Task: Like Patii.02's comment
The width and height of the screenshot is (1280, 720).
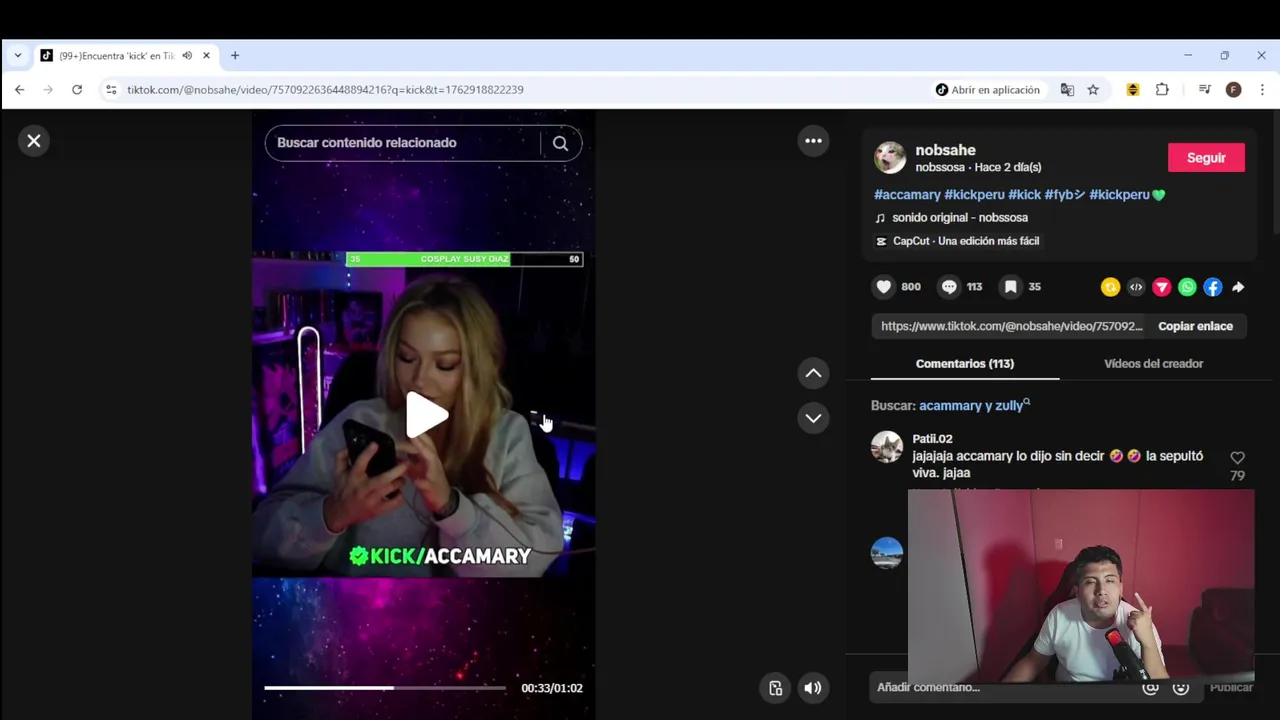Action: click(1237, 458)
